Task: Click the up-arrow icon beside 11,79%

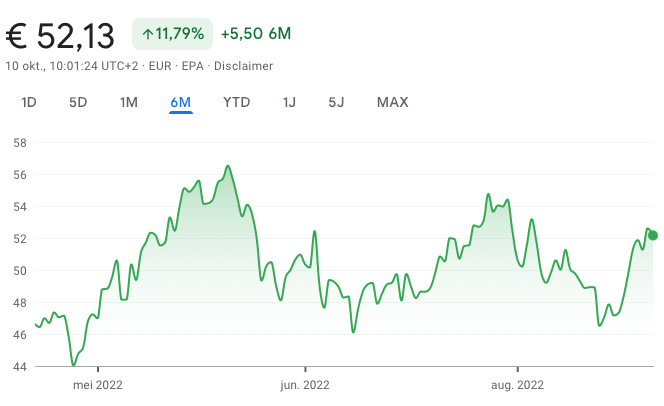Action: (147, 34)
